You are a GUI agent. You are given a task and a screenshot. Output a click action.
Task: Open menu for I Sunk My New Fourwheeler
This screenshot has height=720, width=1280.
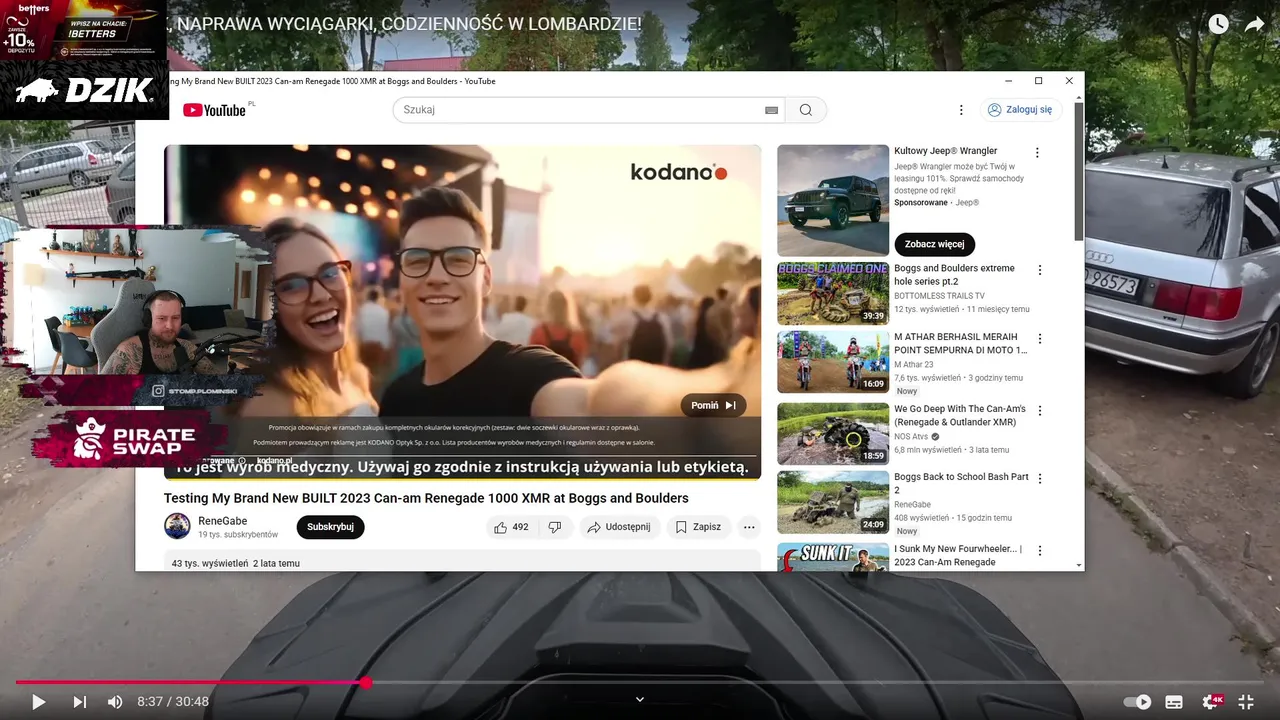tap(1040, 551)
